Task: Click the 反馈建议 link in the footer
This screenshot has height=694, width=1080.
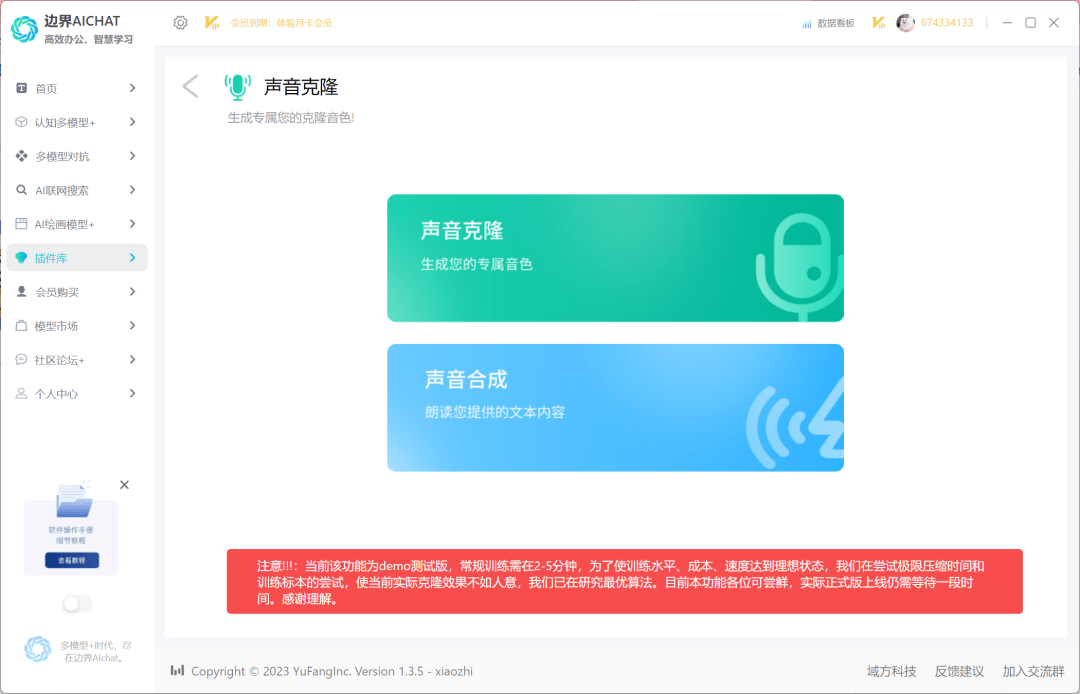Action: click(x=956, y=671)
